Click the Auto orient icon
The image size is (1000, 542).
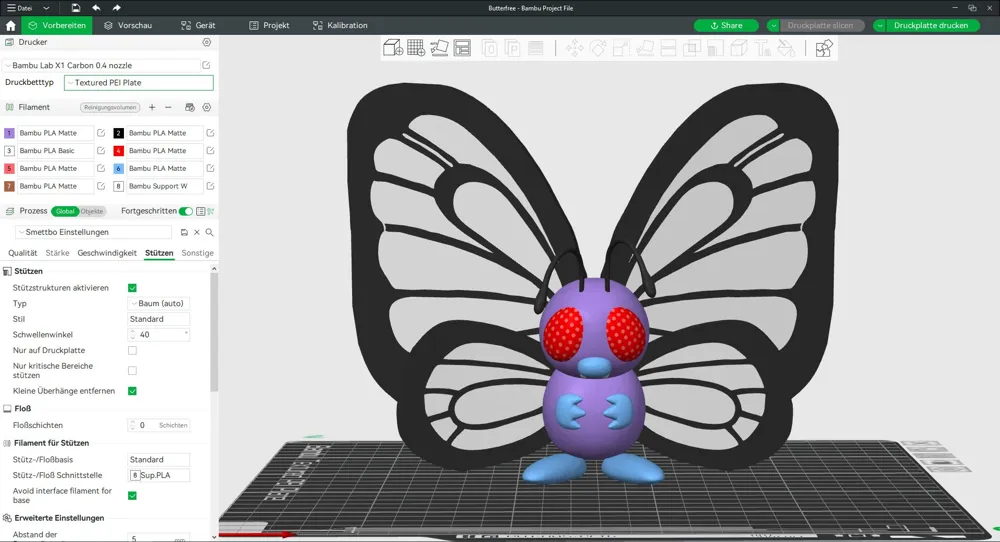pyautogui.click(x=439, y=48)
